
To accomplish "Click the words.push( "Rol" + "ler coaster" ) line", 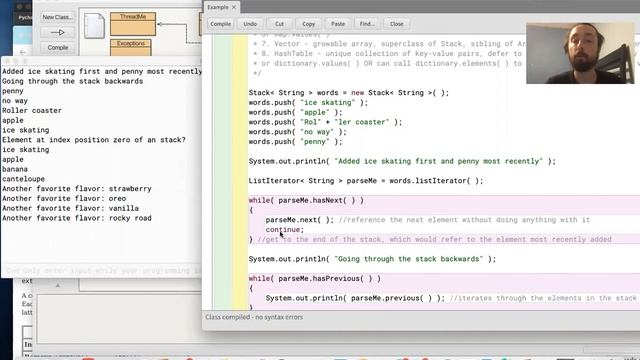I will [x=325, y=122].
